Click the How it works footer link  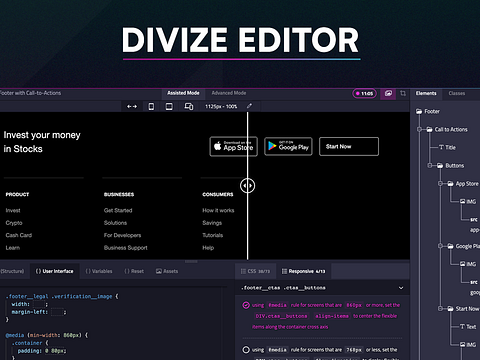[218, 210]
